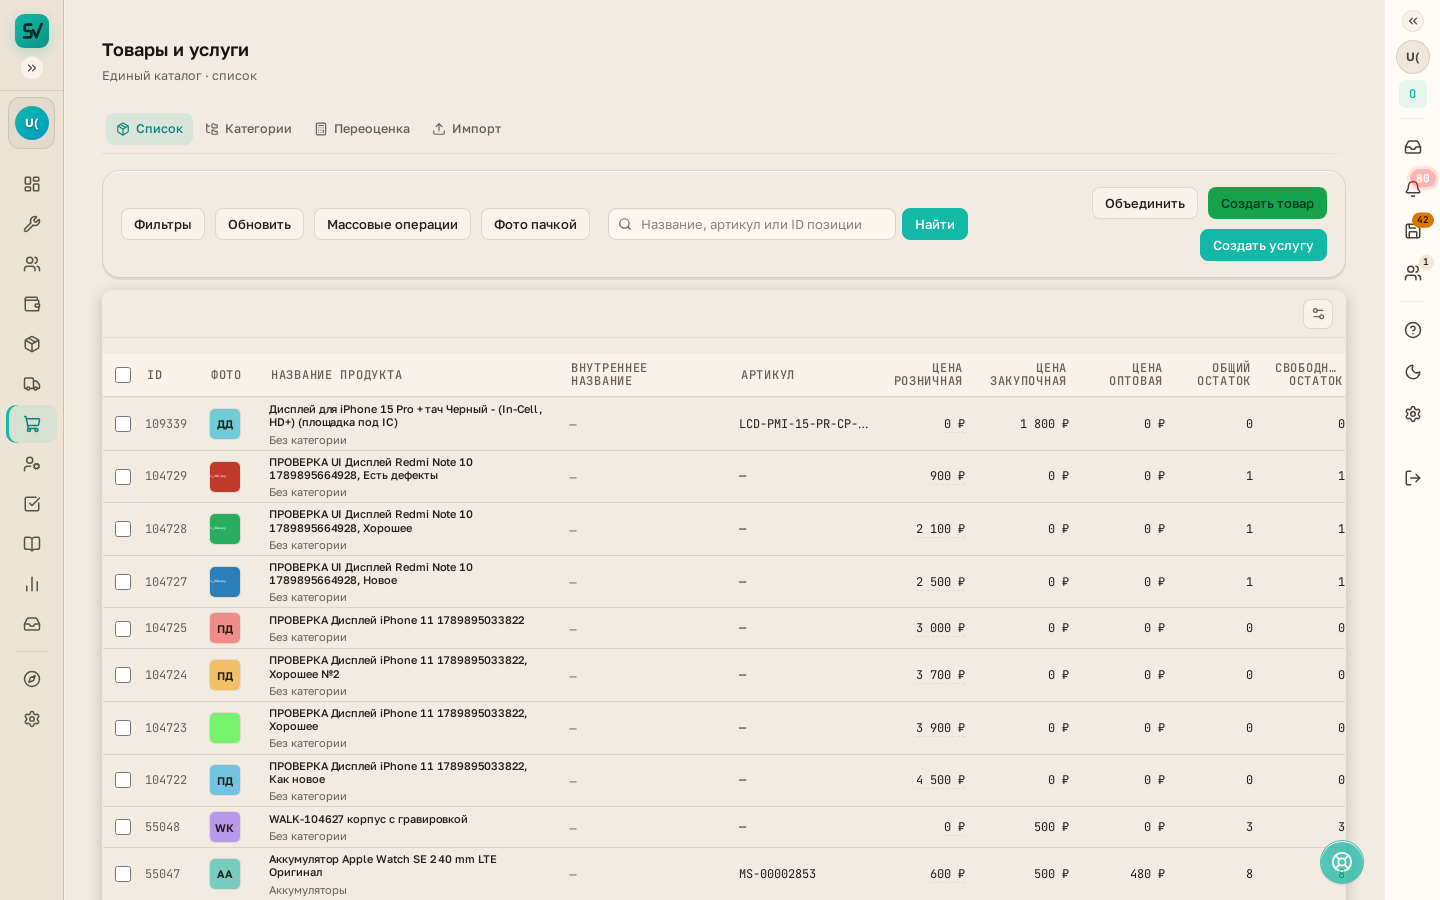Image resolution: width=1440 pixels, height=900 pixels.
Task: Open the tasks checkmark icon in sidebar
Action: coord(32,504)
